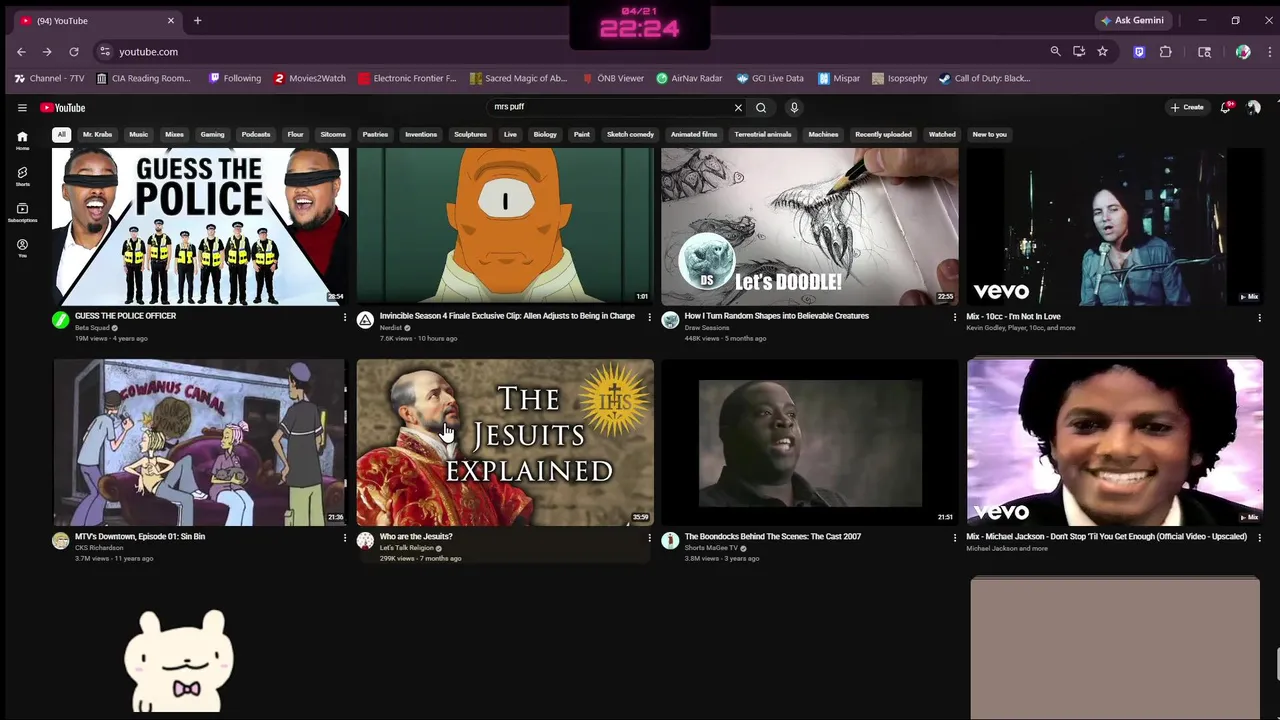Select the Sitcoms filter chip
The height and width of the screenshot is (720, 1280).
coord(333,134)
